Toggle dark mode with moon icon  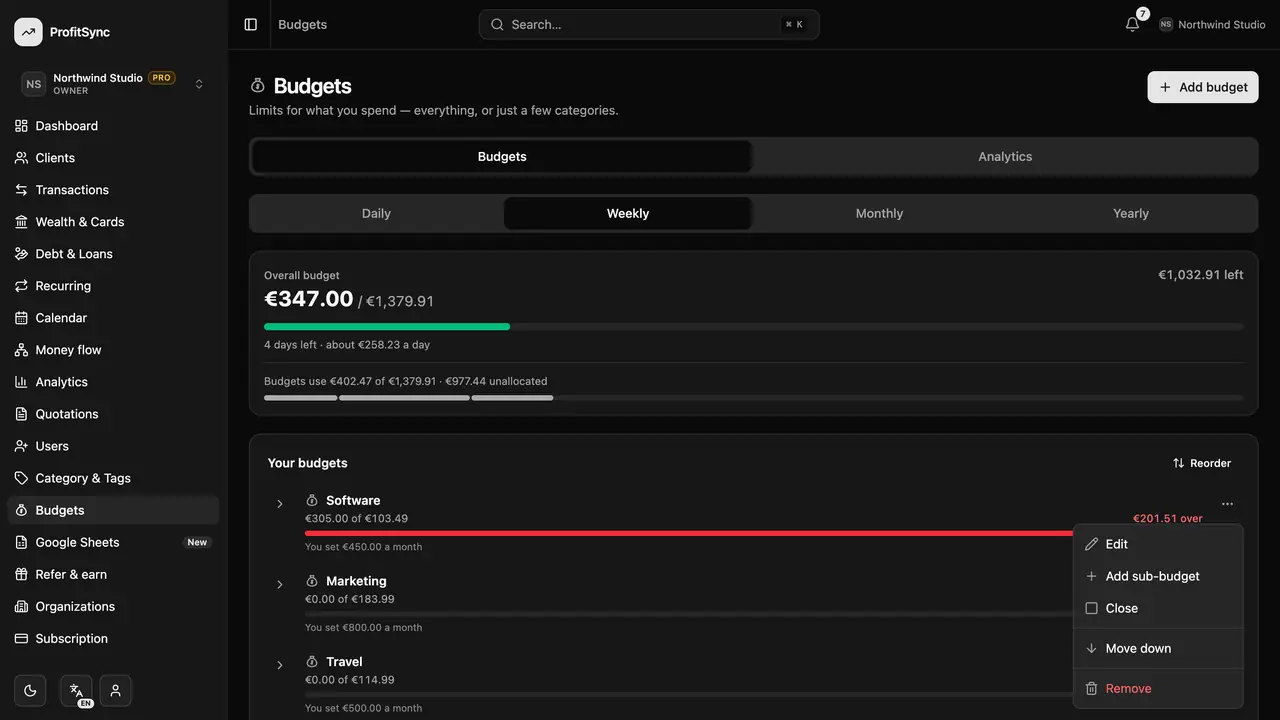coord(30,690)
